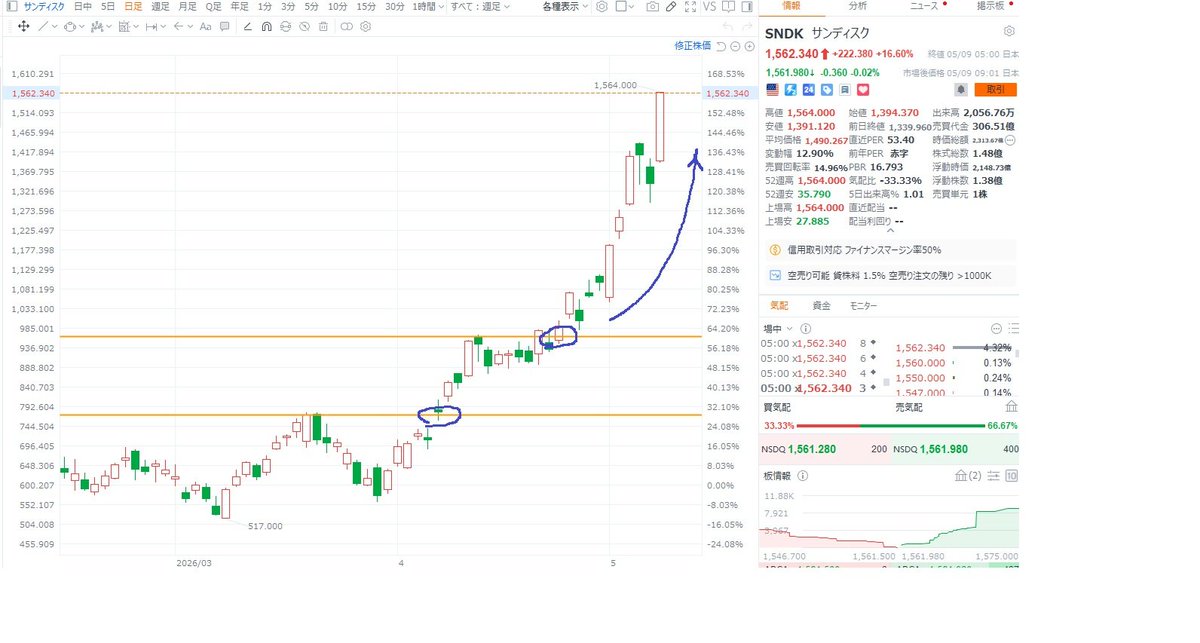Switch to the 日中 intraday view
Viewport: 1200px width, 643px height.
click(x=83, y=6)
